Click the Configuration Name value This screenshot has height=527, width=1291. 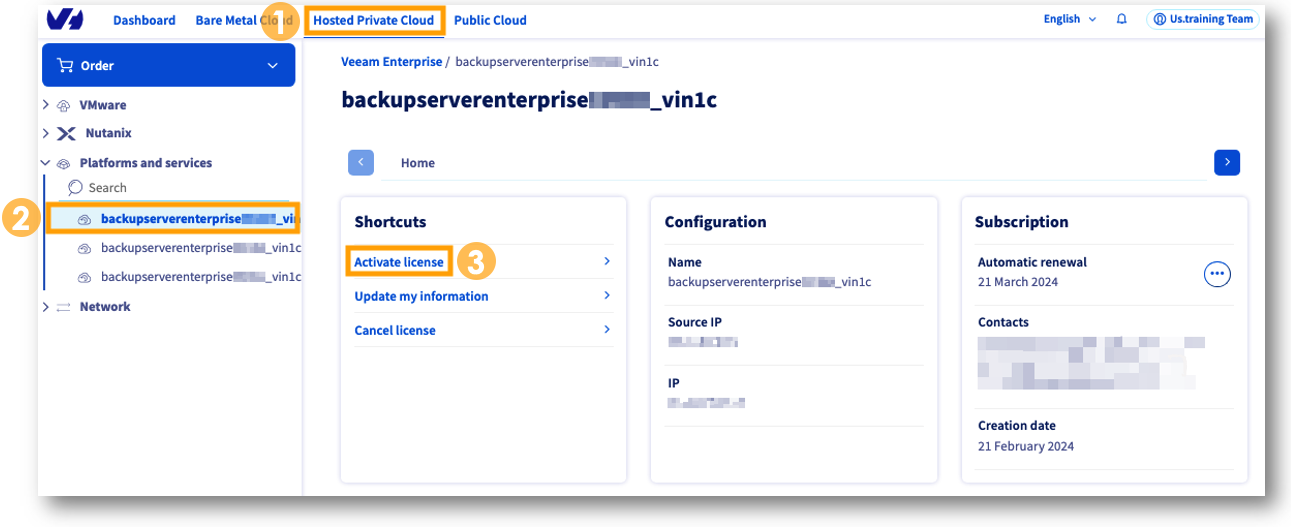(769, 282)
